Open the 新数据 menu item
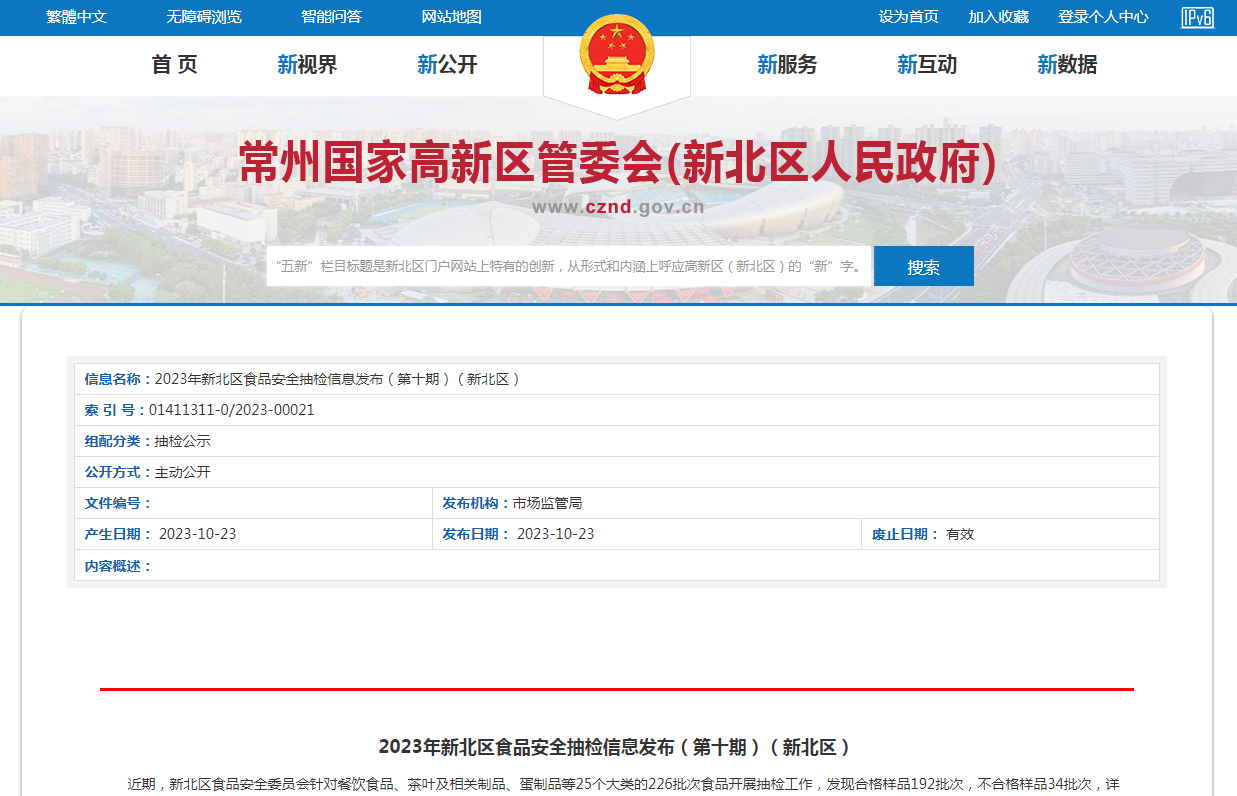The width and height of the screenshot is (1237, 796). (x=1067, y=65)
